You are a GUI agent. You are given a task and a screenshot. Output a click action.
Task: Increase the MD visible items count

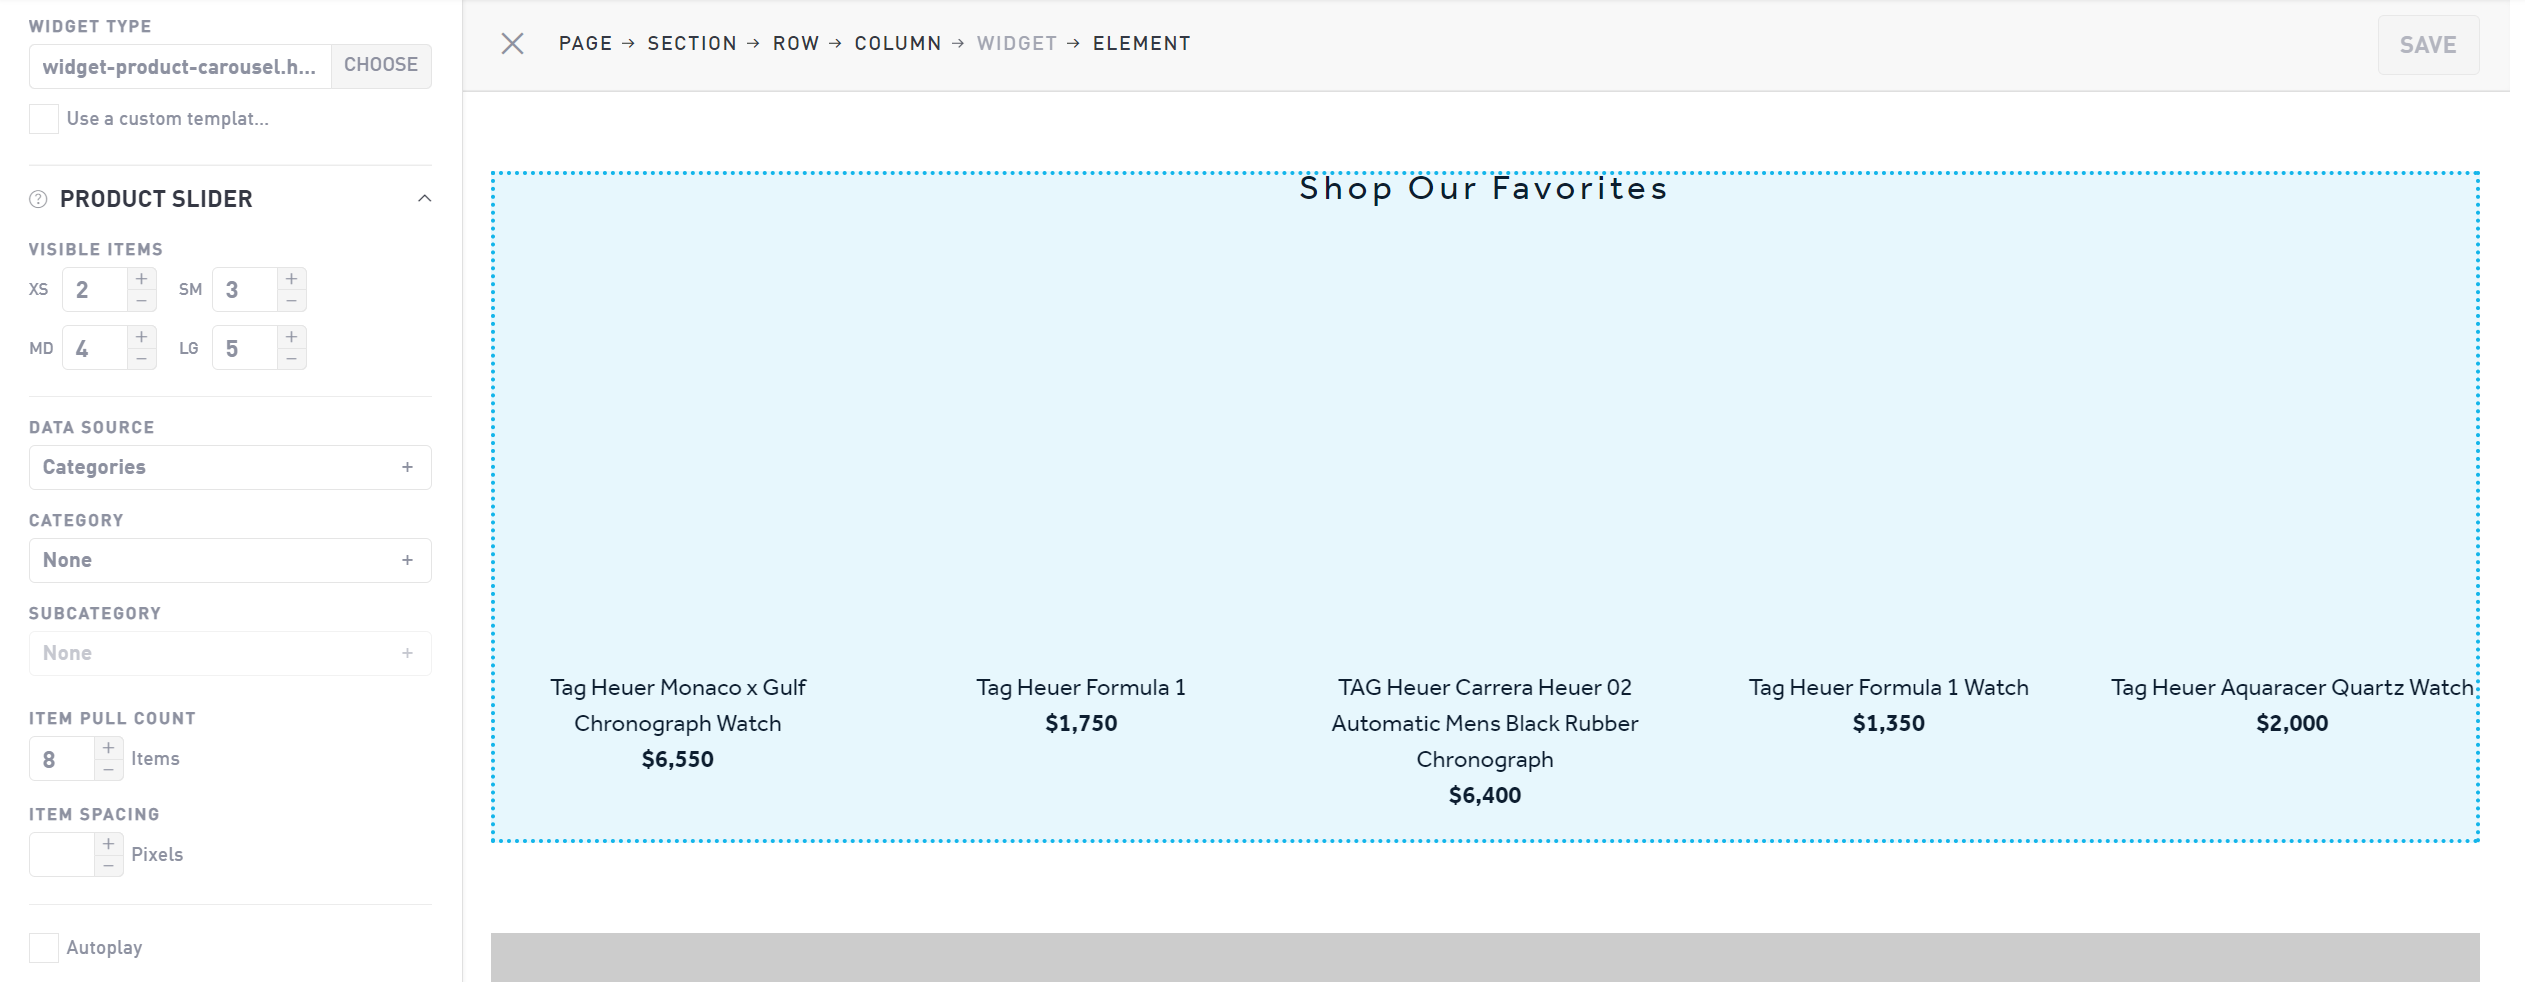click(x=142, y=337)
